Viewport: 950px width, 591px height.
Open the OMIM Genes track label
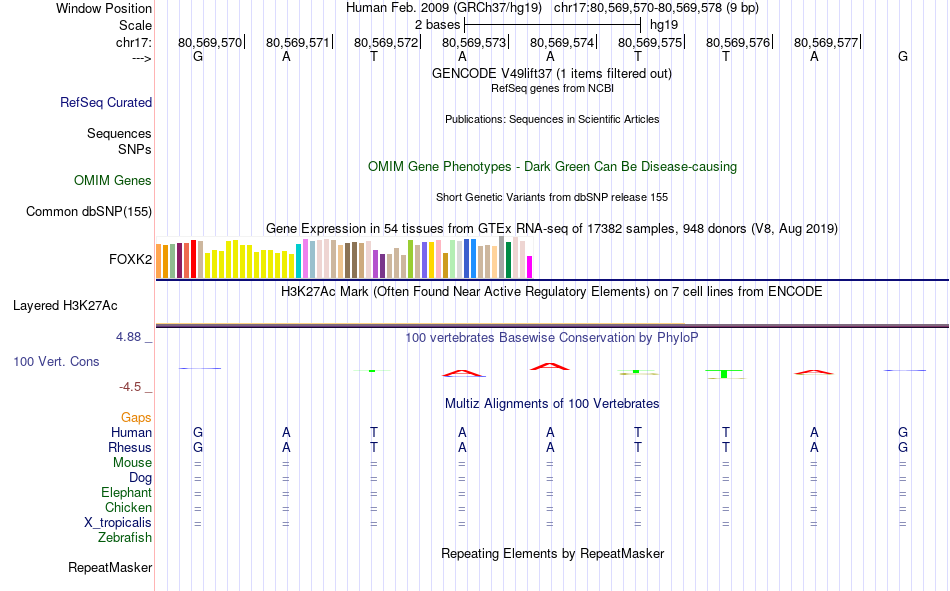(113, 181)
